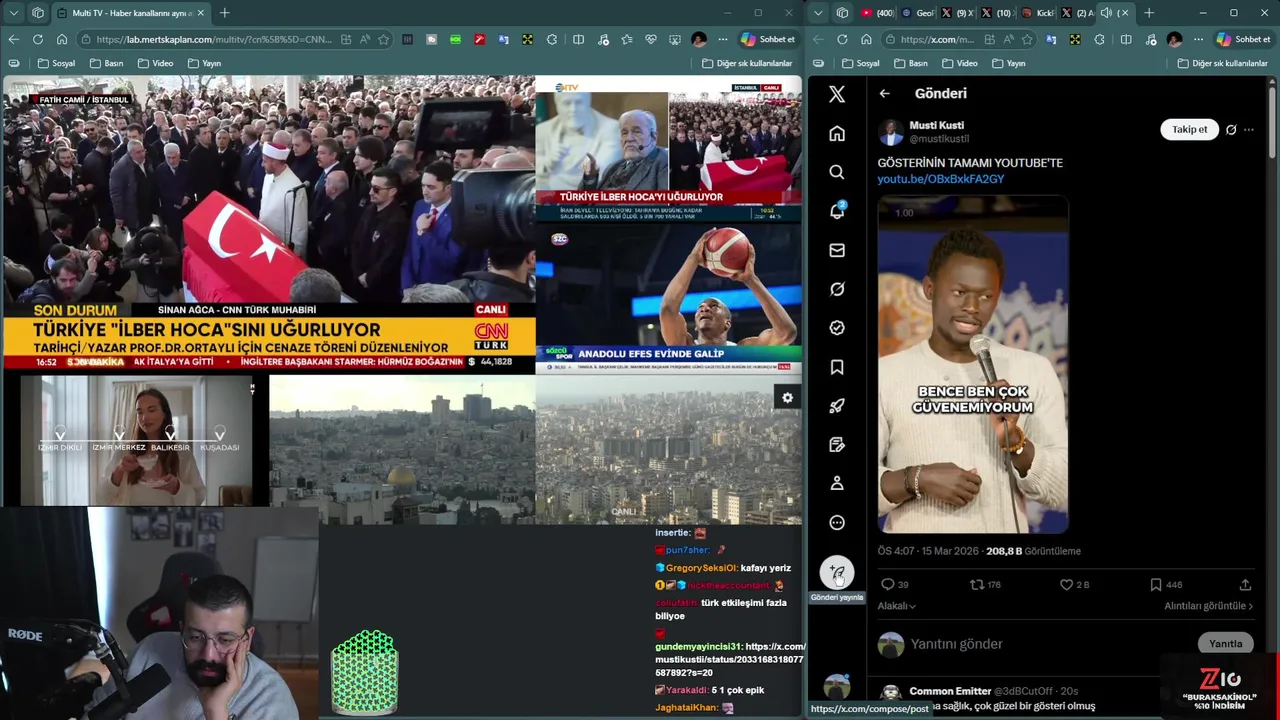Open X notifications bell icon

tap(837, 211)
